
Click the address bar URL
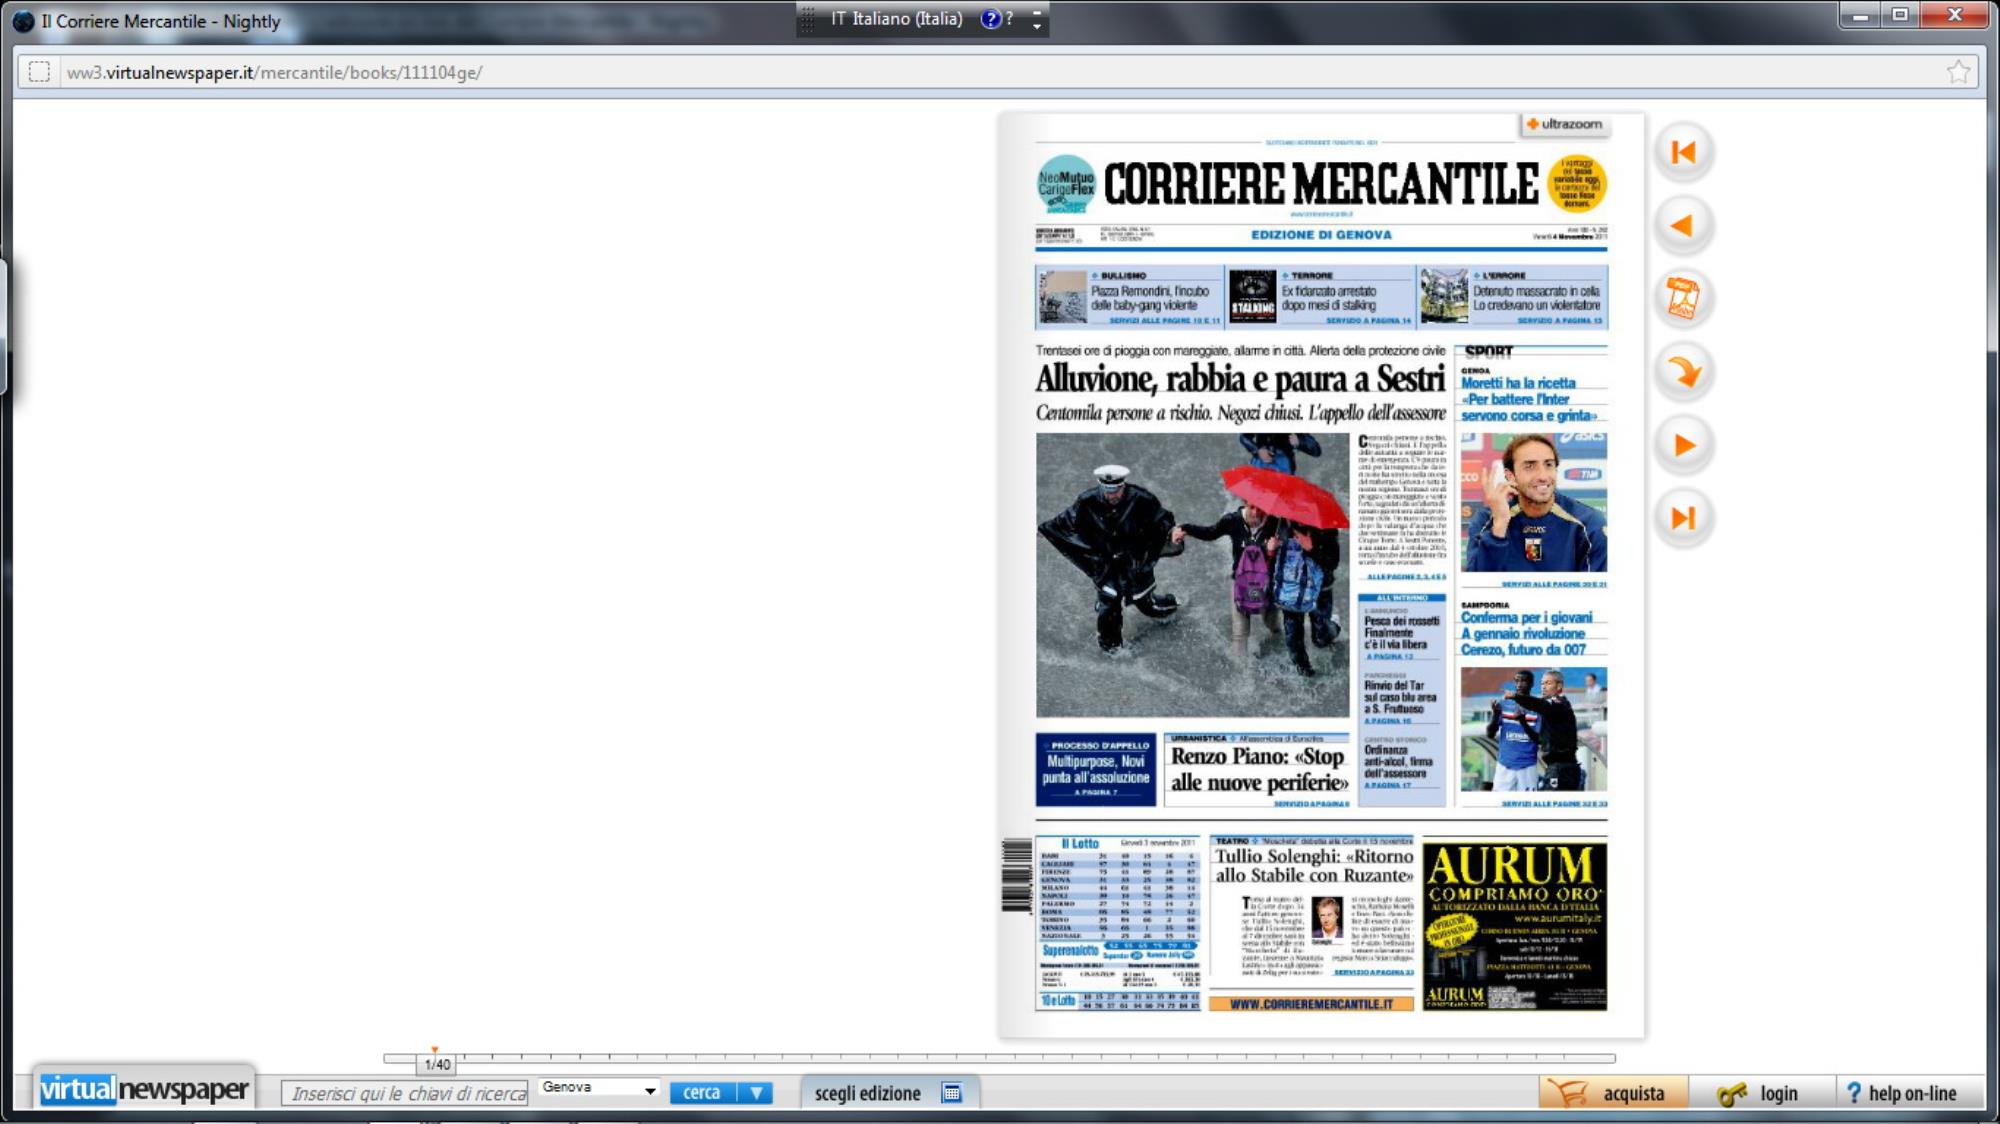(274, 72)
